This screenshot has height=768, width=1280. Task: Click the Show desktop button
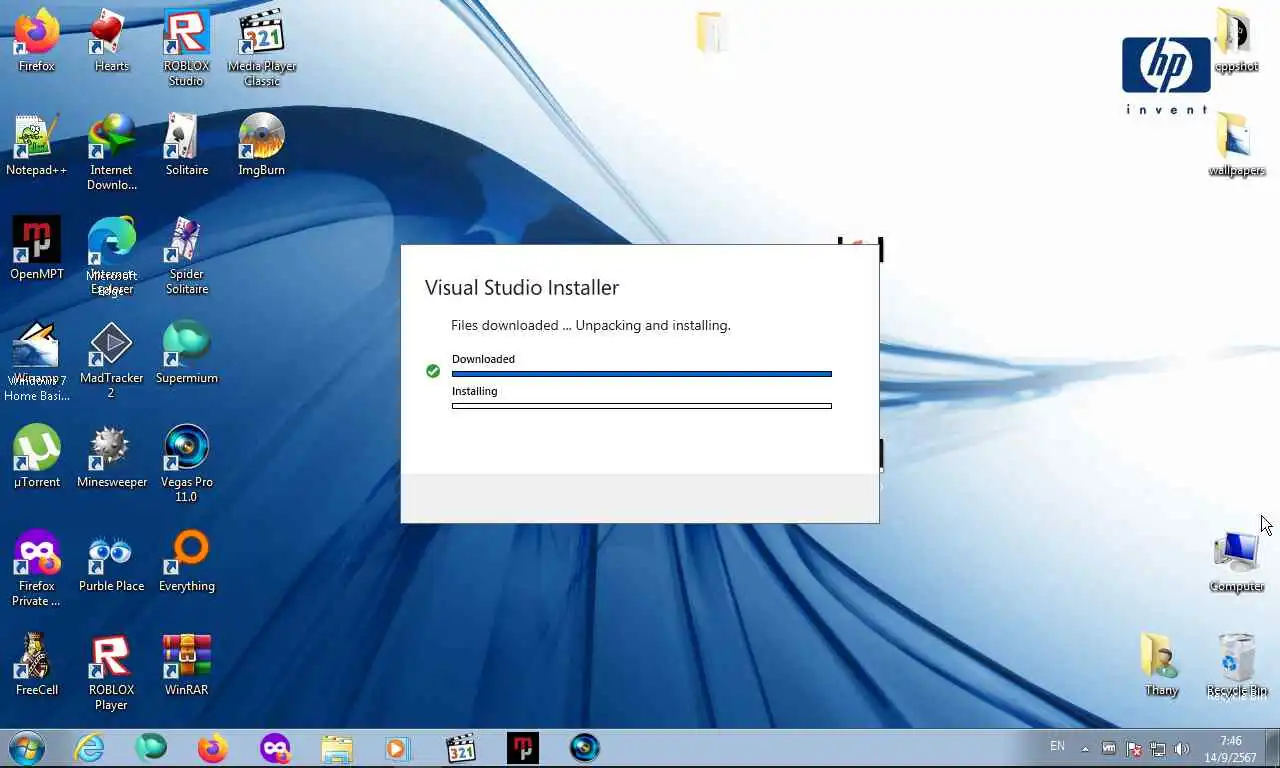1273,749
